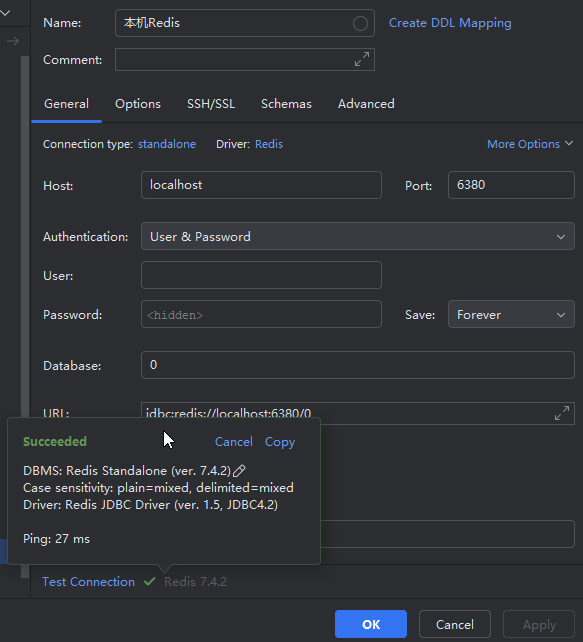Viewport: 583px width, 642px height.
Task: Focus the Name input field
Action: (244, 23)
